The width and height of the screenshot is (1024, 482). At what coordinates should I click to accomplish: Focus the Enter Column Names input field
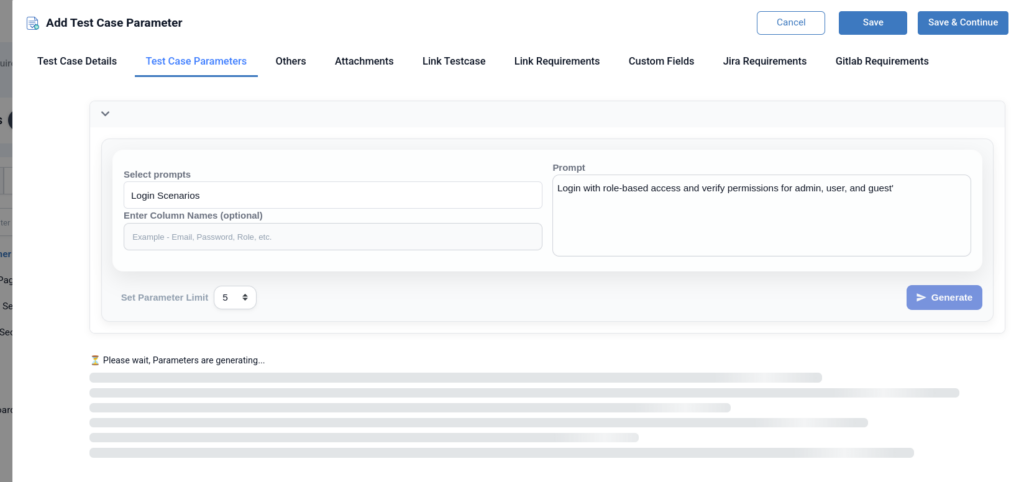[x=332, y=237]
